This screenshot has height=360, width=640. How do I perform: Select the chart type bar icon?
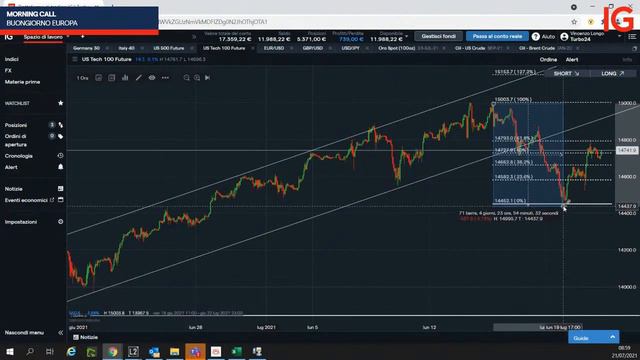(125, 78)
